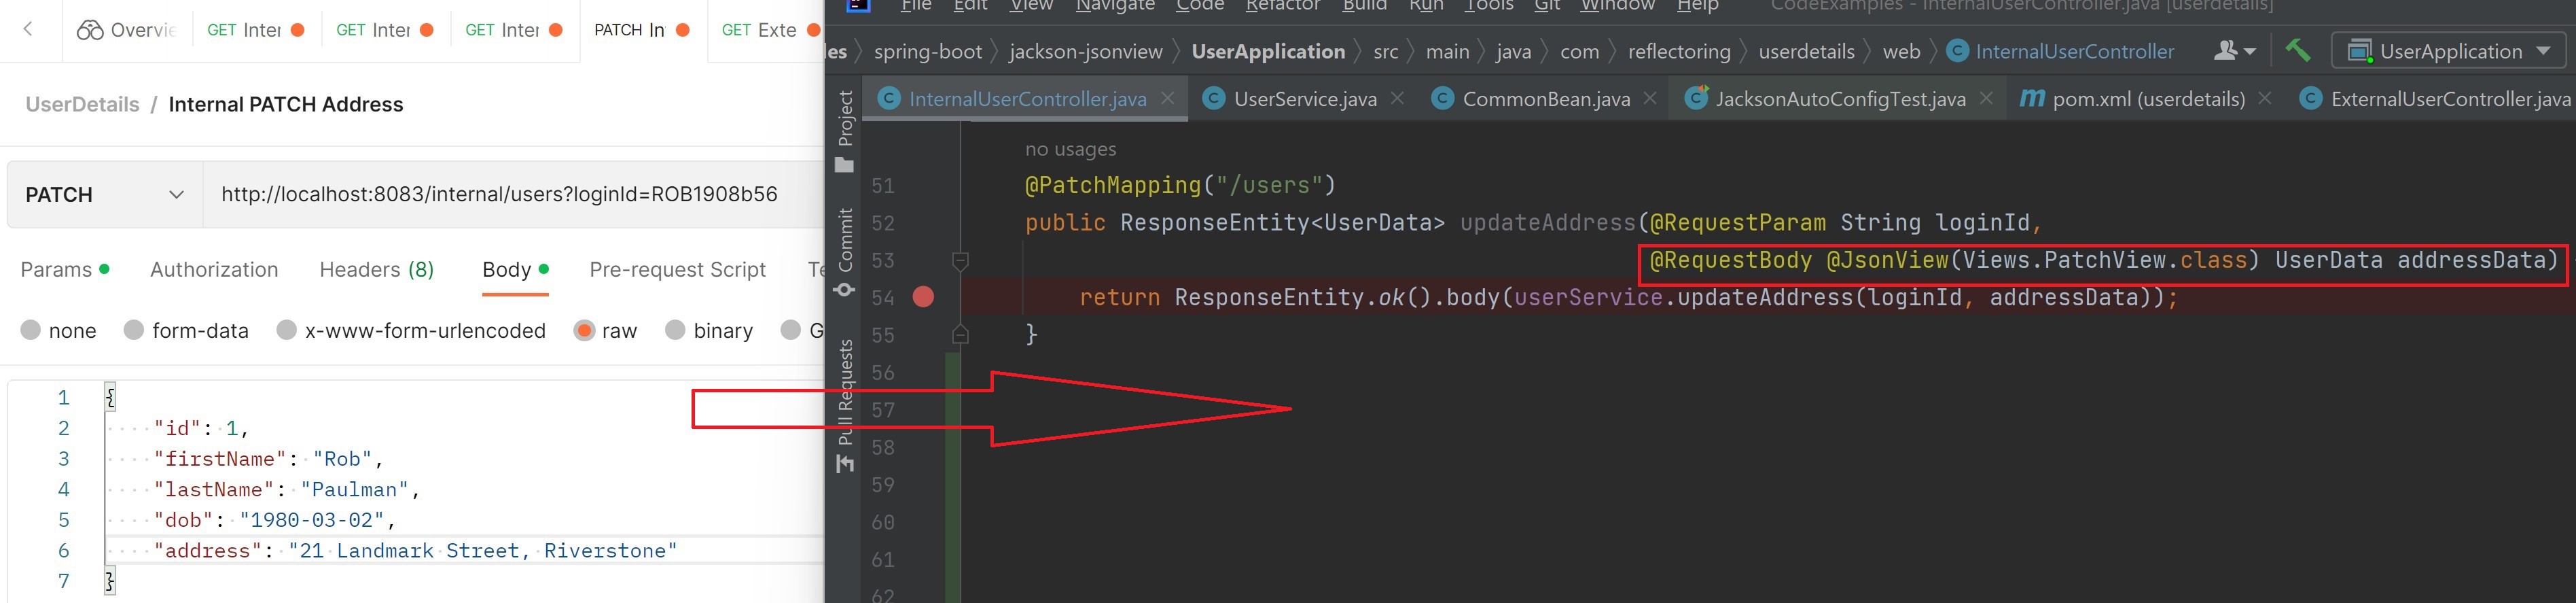This screenshot has width=2576, height=603.
Task: Open the Authorization tab
Action: [x=214, y=269]
